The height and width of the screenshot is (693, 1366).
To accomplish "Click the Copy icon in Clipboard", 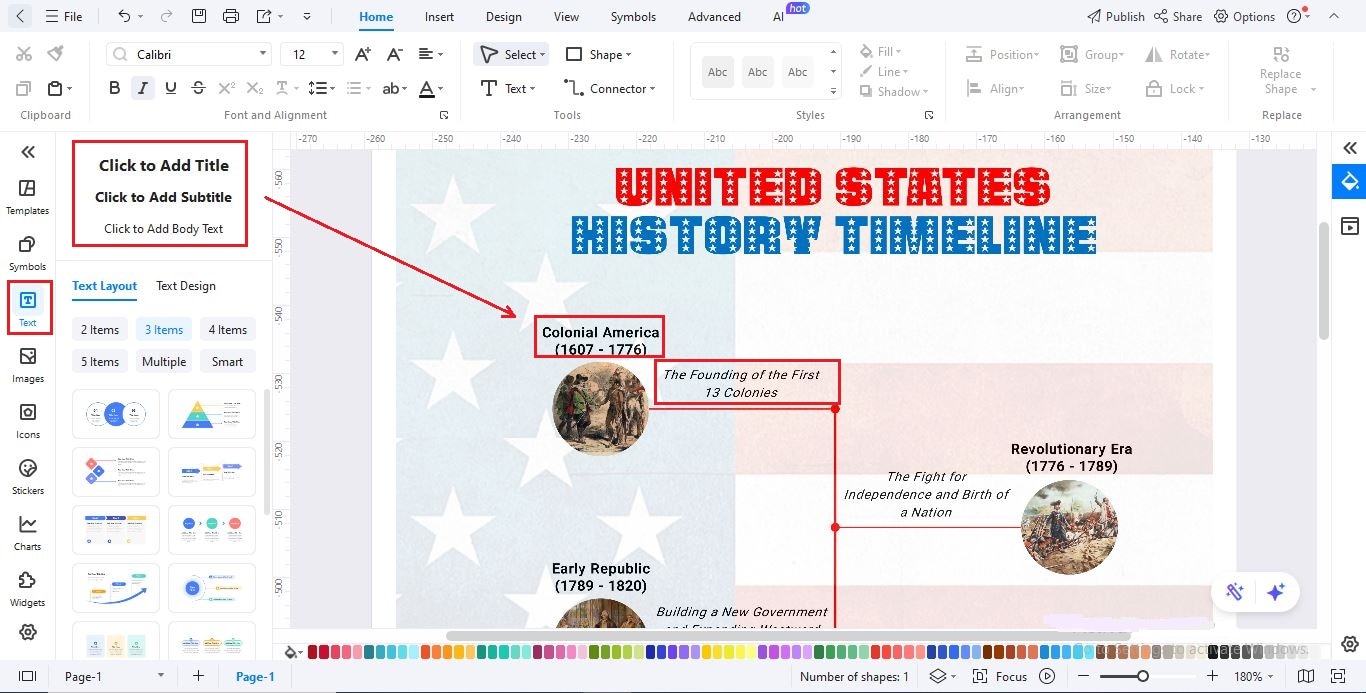I will 24,88.
